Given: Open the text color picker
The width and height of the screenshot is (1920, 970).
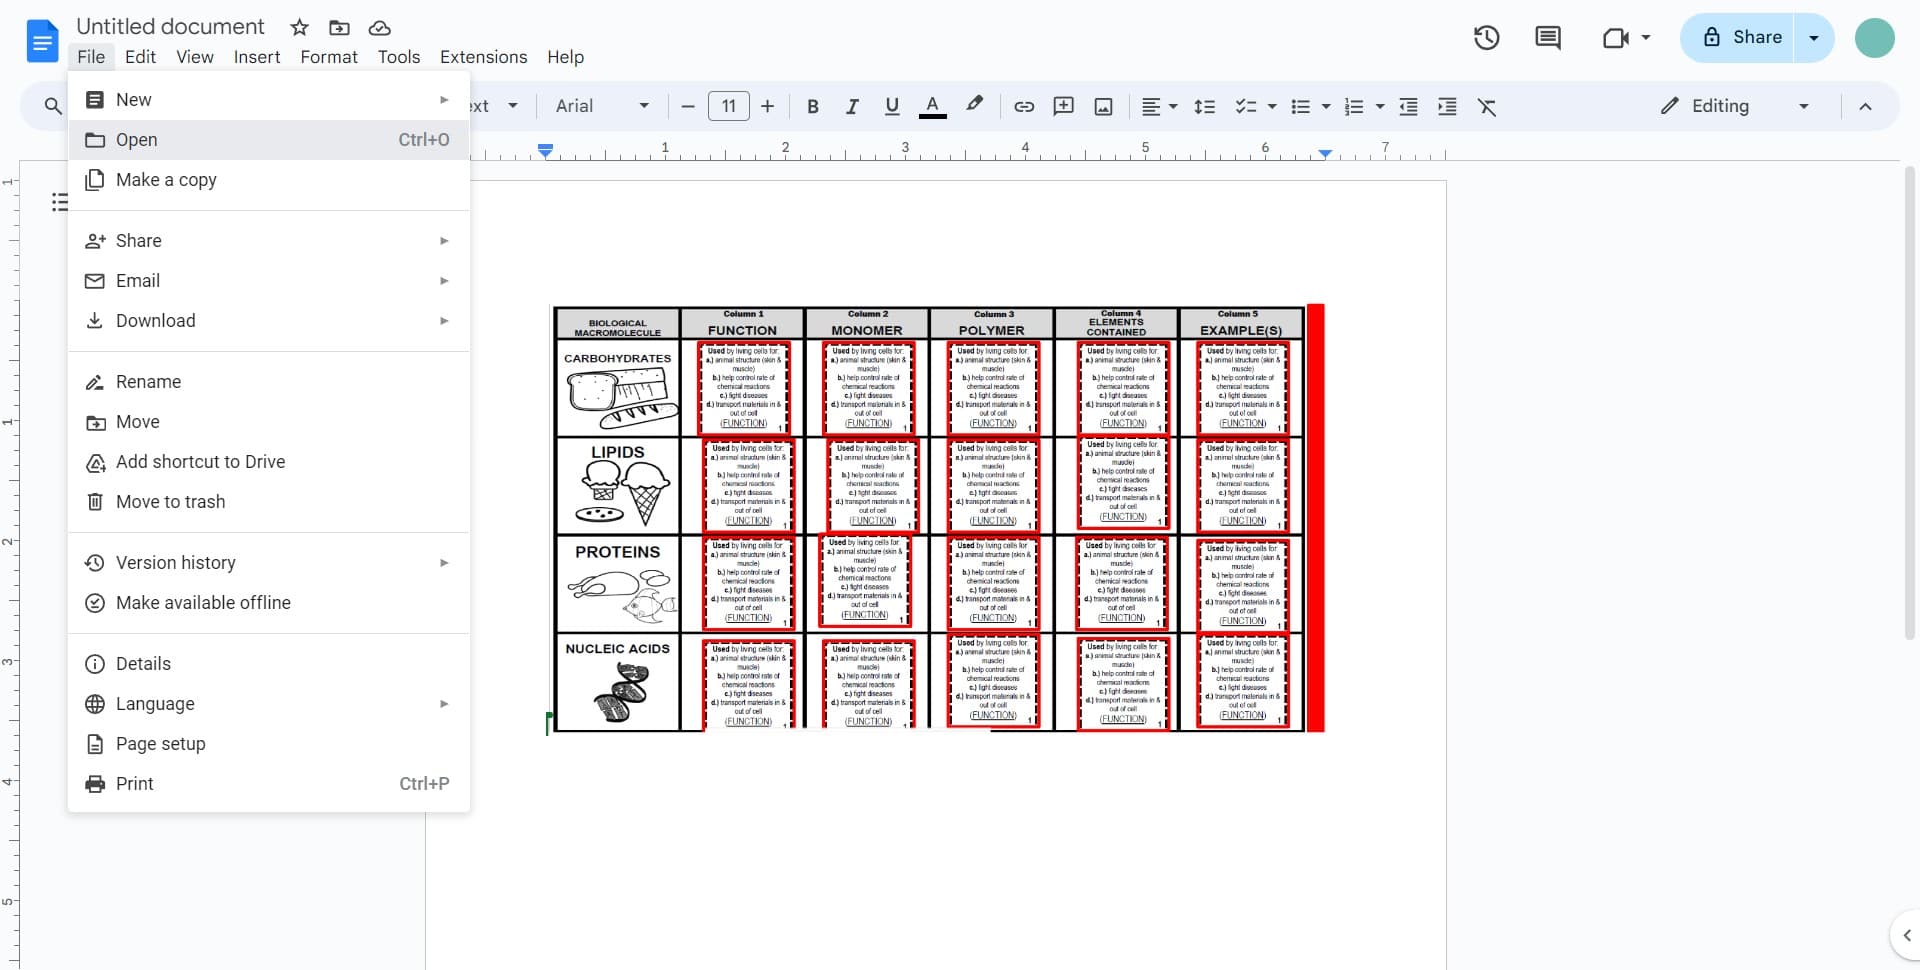Looking at the screenshot, I should tap(932, 106).
